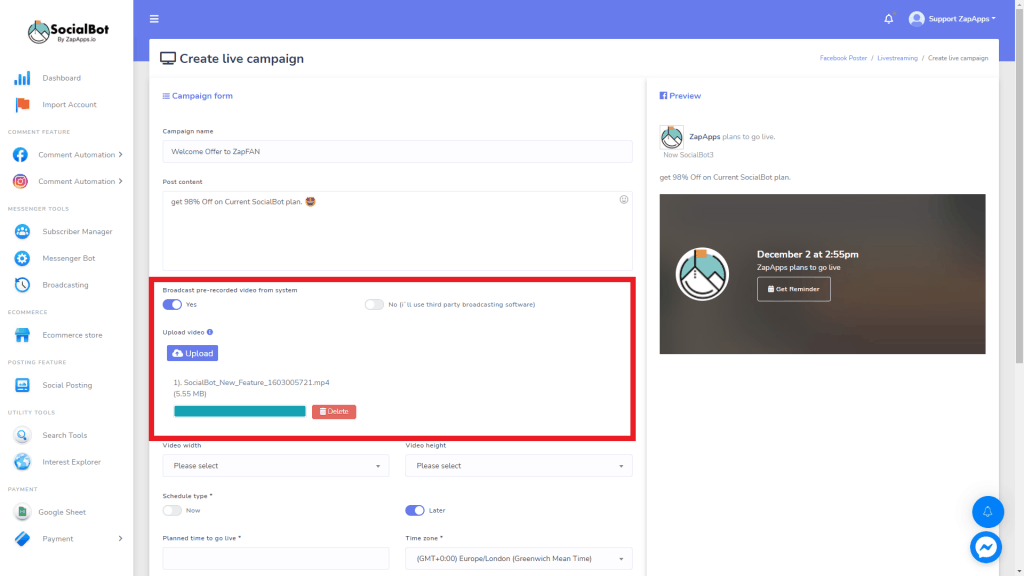Follow the Livestreaming breadcrumb link

[x=897, y=58]
